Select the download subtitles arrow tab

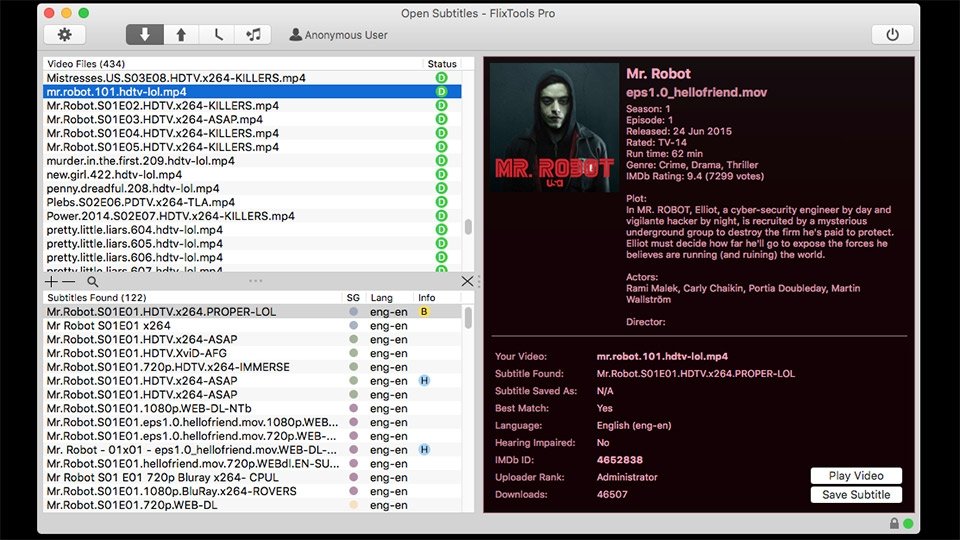click(144, 35)
